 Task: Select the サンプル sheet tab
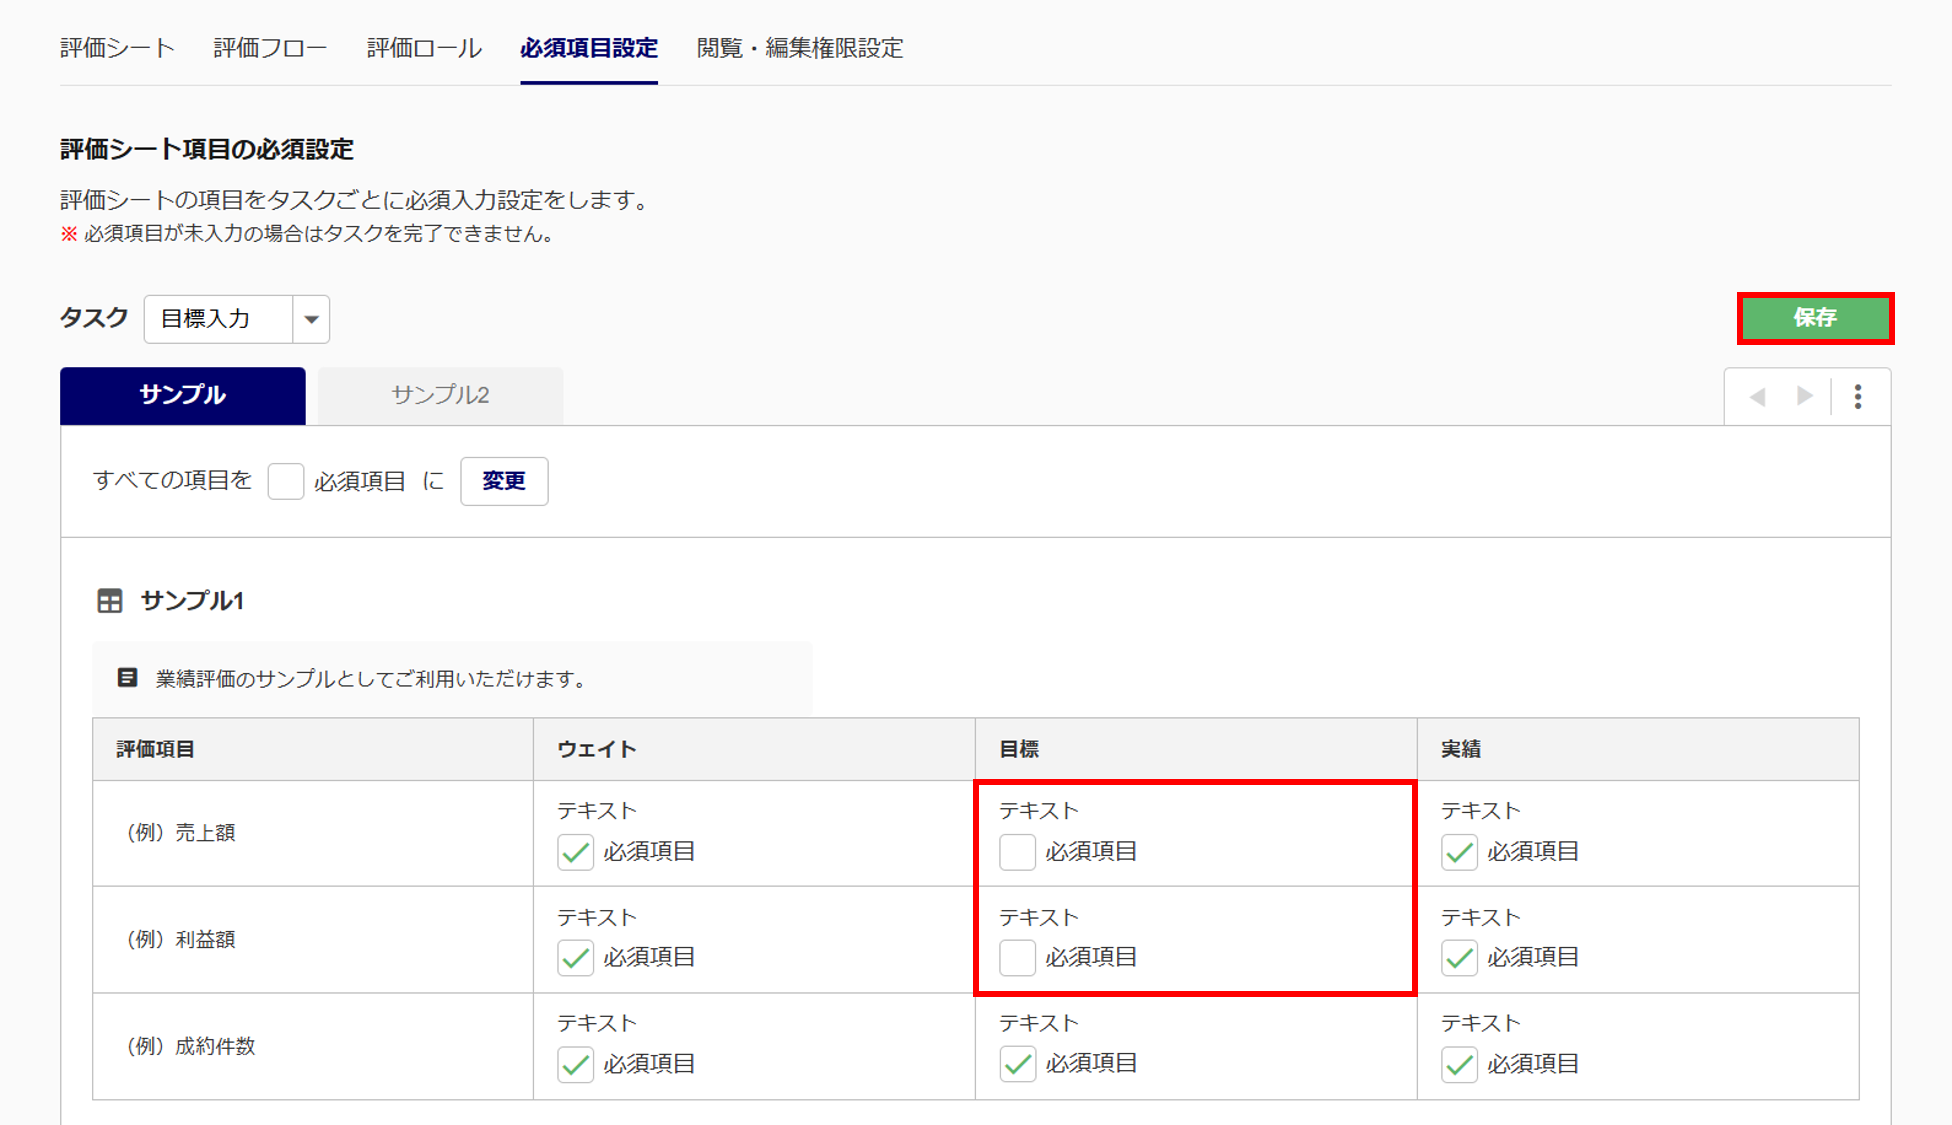click(183, 395)
